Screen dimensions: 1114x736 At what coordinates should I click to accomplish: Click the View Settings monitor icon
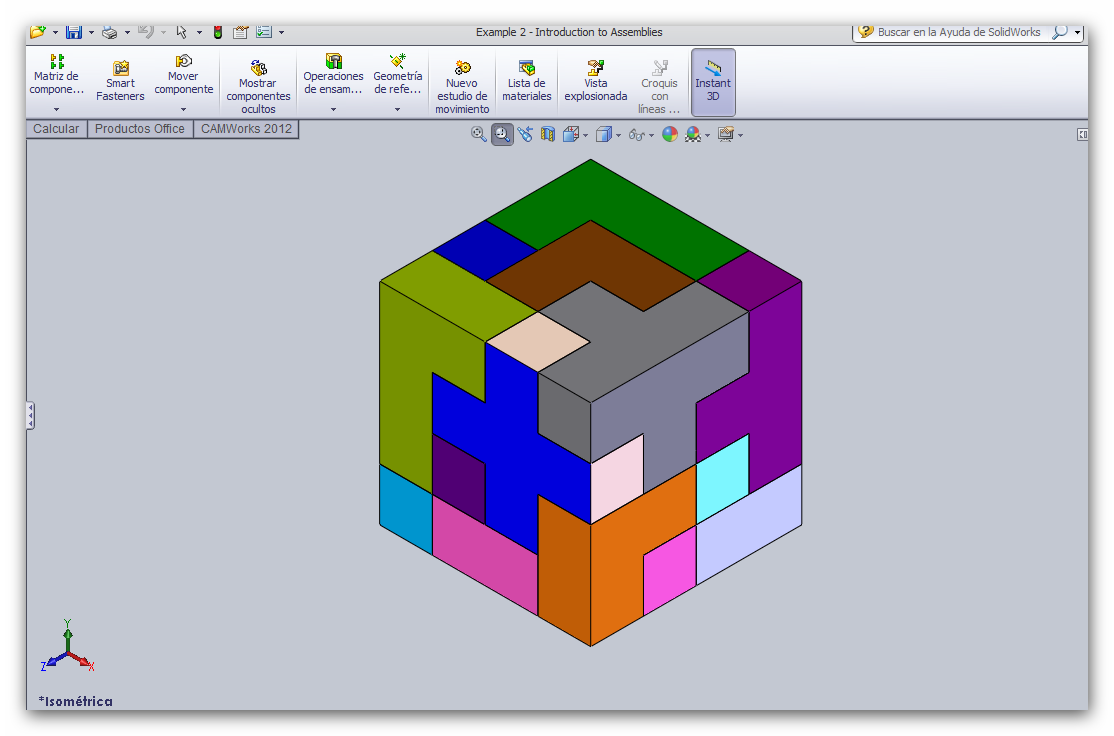pos(726,134)
